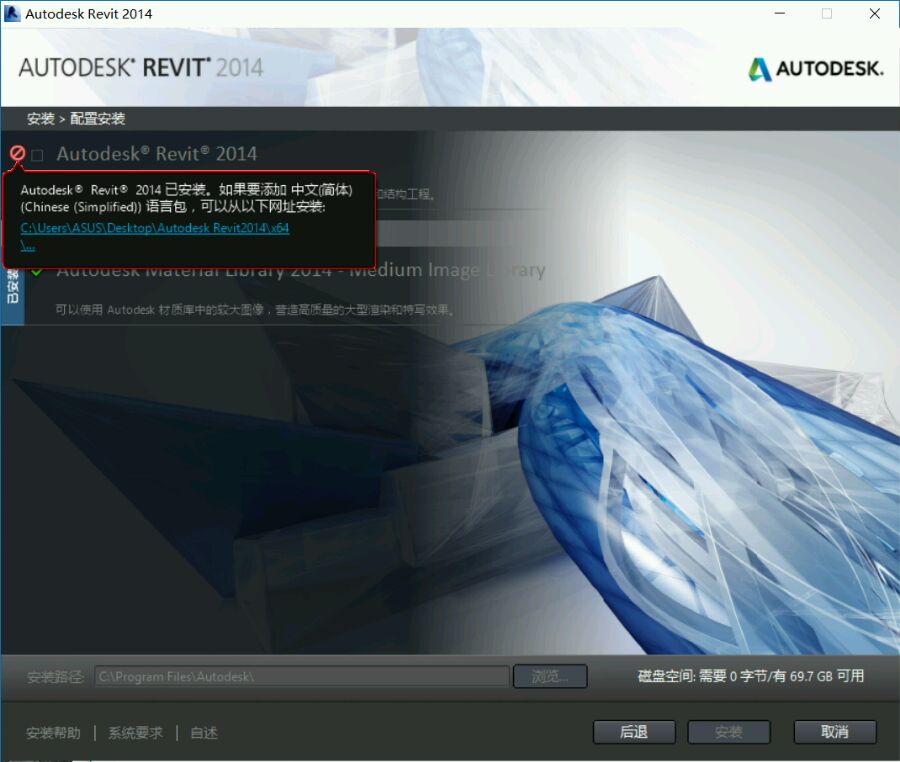Click the 后退 (Back) button
This screenshot has height=762, width=900.
(634, 732)
